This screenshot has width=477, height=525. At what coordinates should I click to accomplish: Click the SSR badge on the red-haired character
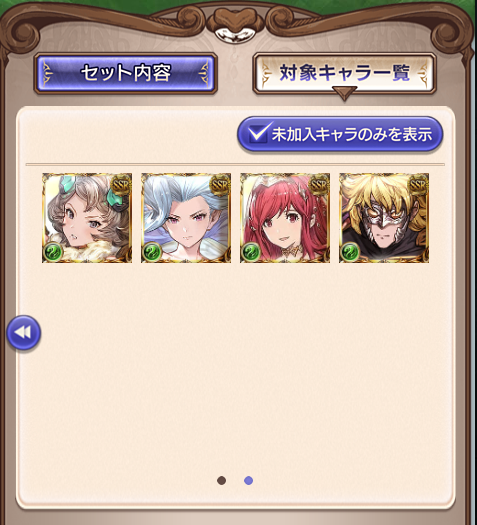(319, 184)
